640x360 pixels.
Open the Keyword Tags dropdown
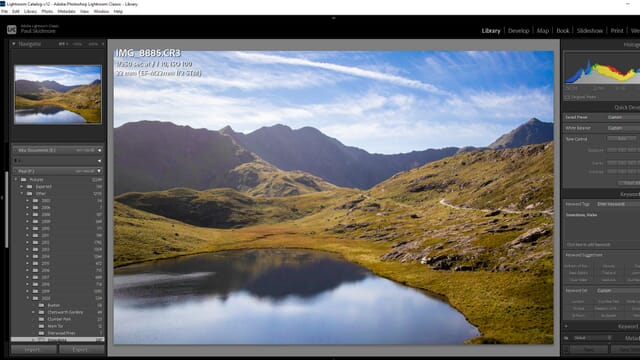click(x=617, y=204)
